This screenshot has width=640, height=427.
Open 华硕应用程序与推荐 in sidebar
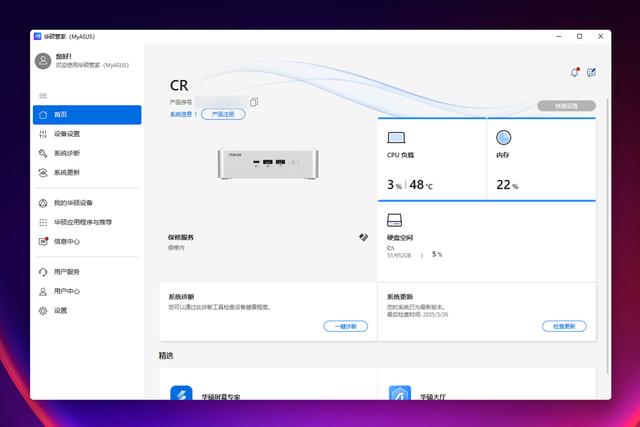coord(87,222)
